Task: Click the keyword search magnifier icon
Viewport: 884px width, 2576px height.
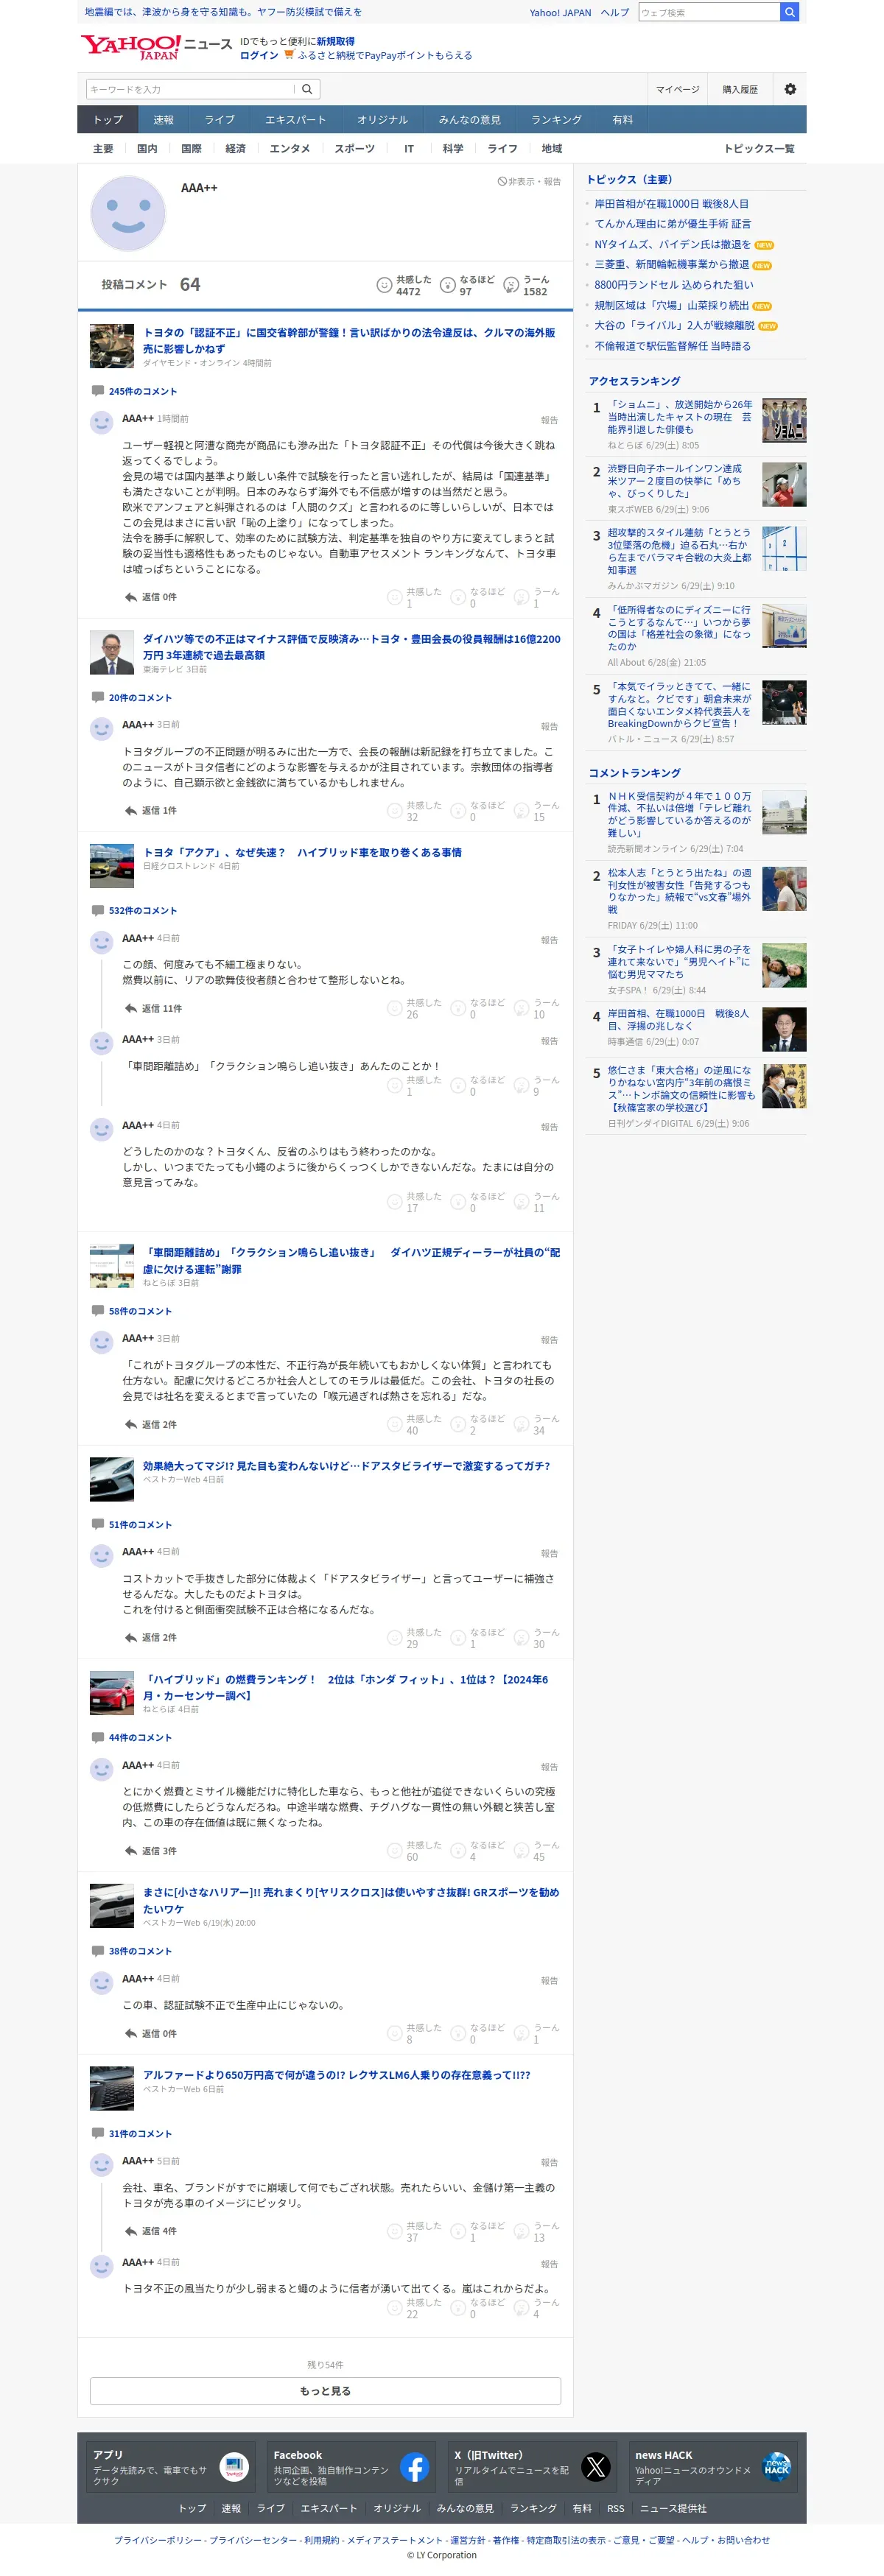Action: [x=307, y=89]
